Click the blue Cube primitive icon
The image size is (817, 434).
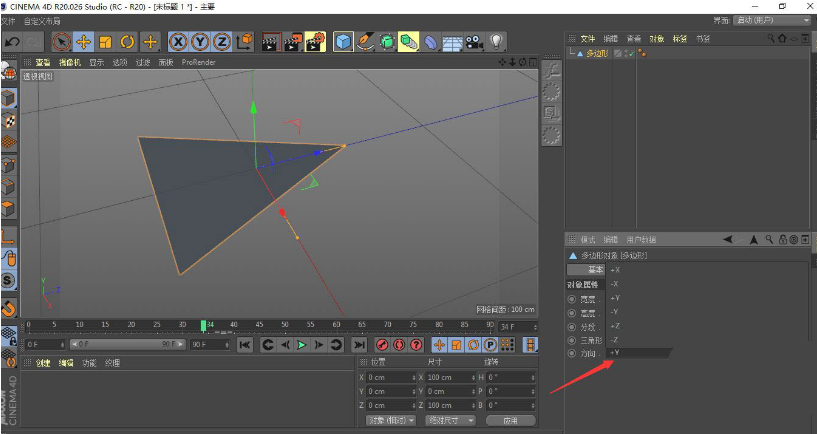click(x=343, y=41)
